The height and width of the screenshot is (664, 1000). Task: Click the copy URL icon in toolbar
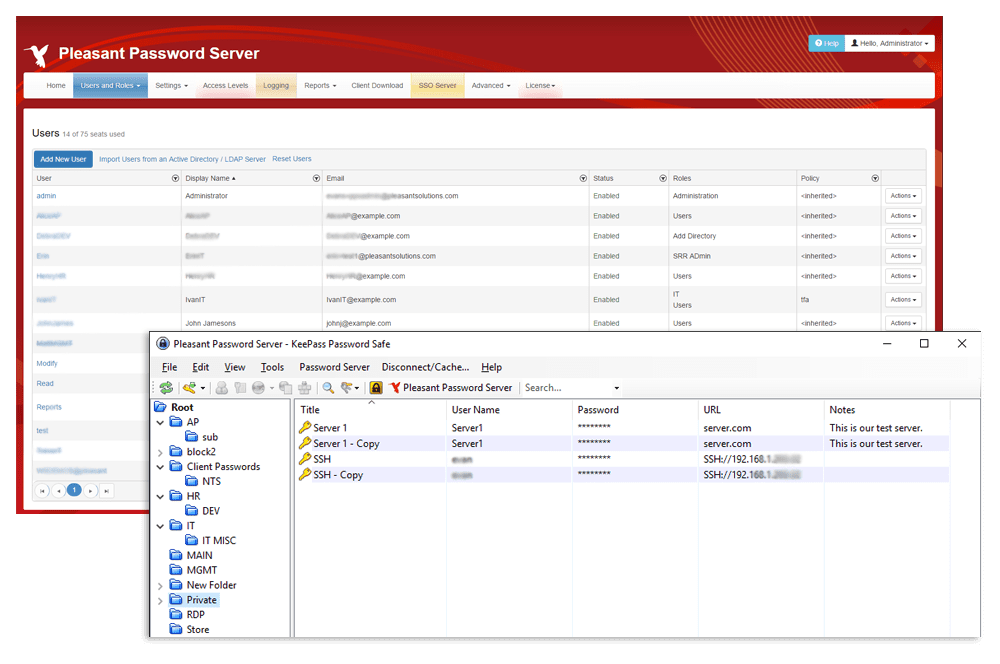286,388
